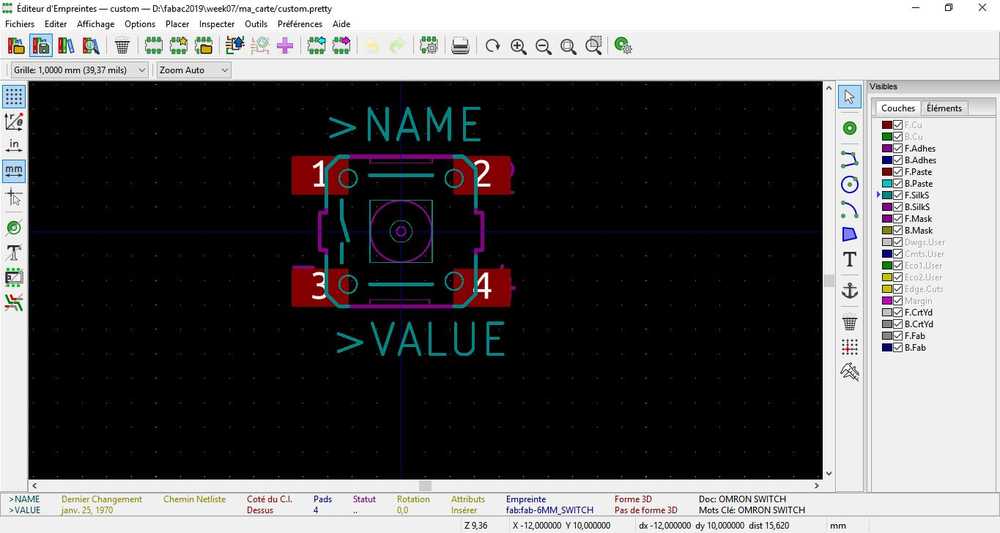Screen dimensions: 1000x533
Task: Toggle F.CrtYd layer visibility checkbox
Action: (898, 312)
